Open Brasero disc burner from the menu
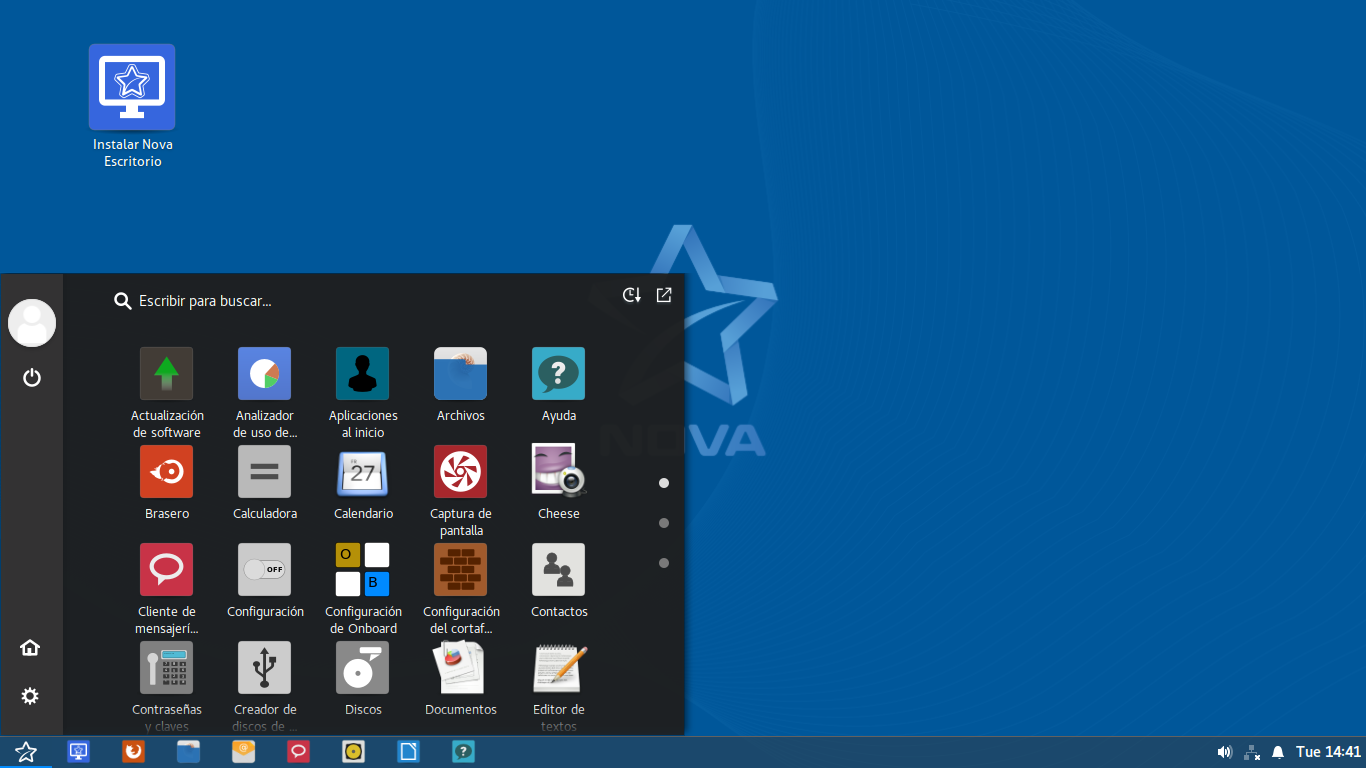The image size is (1366, 768). pos(166,472)
